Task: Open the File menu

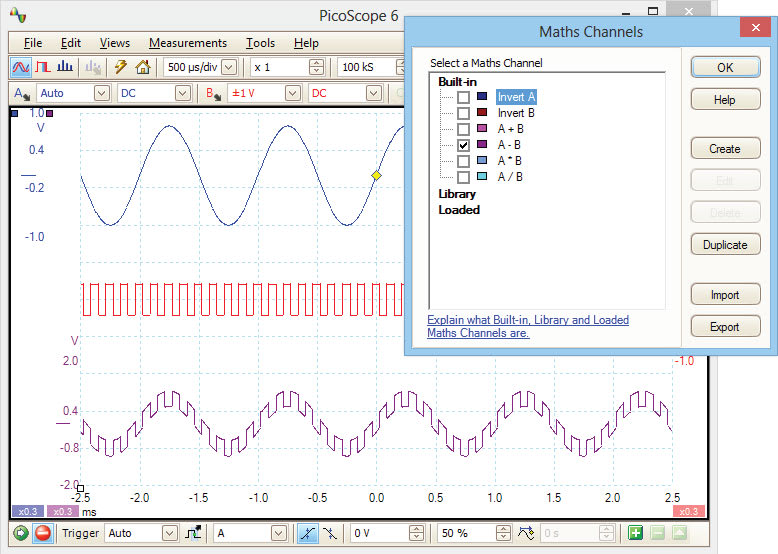Action: (33, 43)
